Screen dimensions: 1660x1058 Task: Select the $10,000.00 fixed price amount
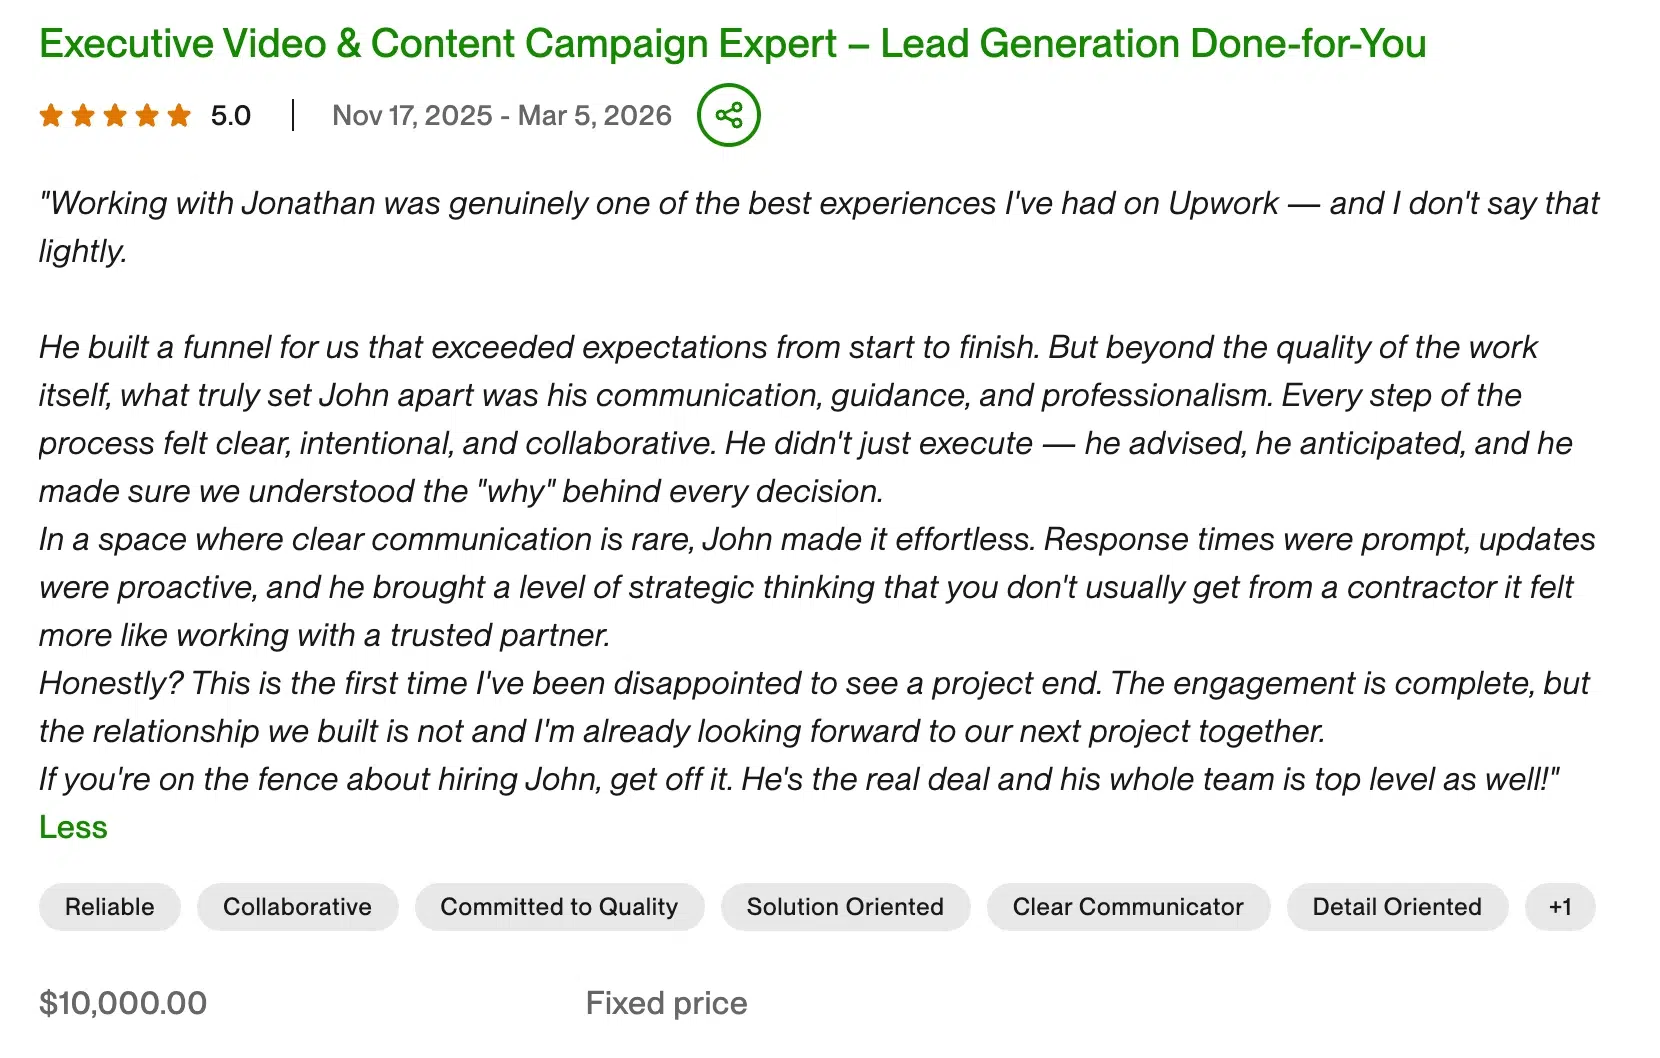(x=123, y=1002)
